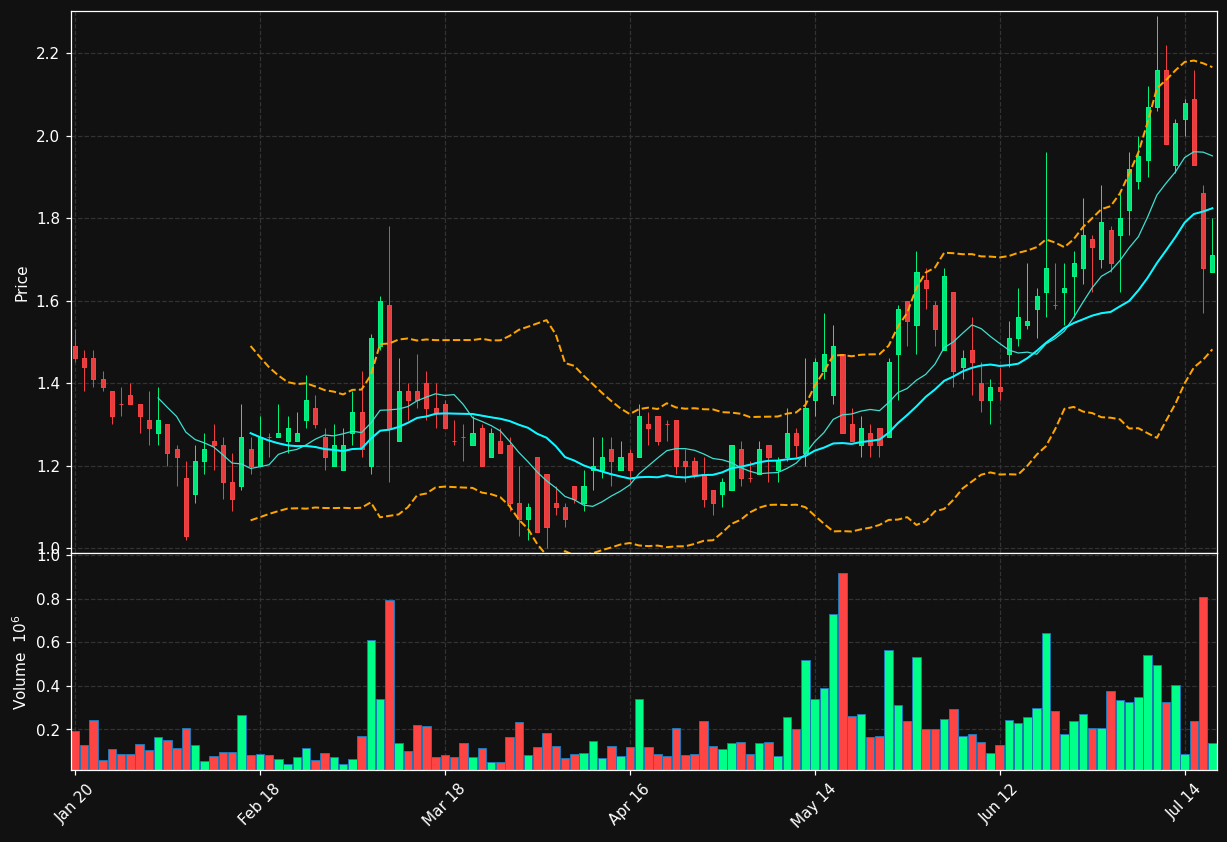Click the 0.2 volume axis label
1227x842 pixels.
point(50,730)
